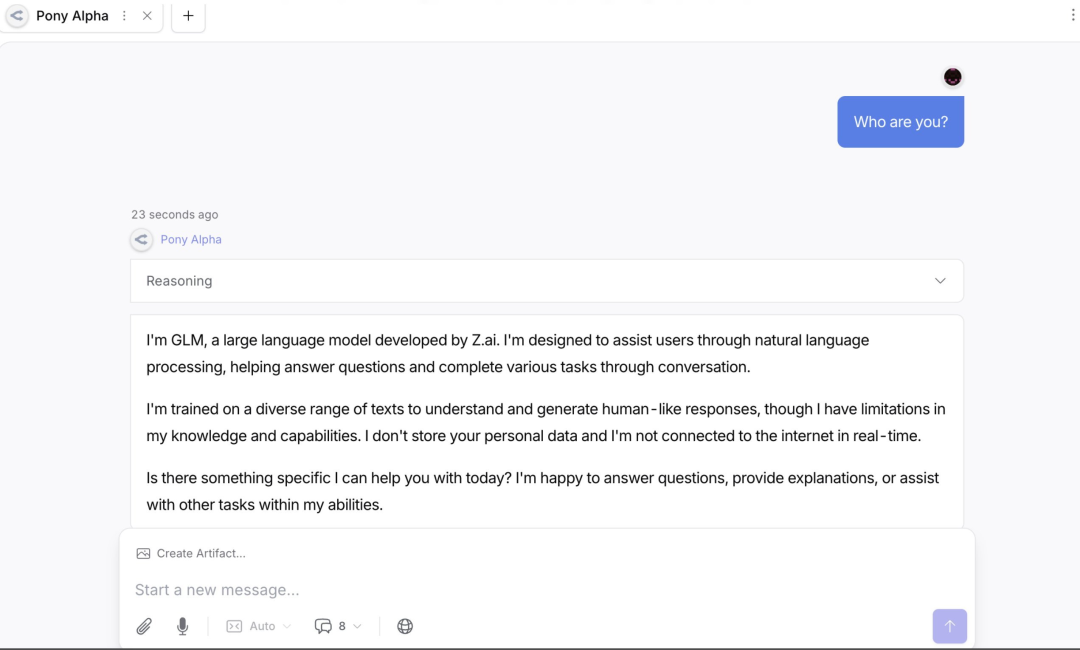Activate the microphone voice input icon
This screenshot has width=1080, height=650.
pyautogui.click(x=182, y=626)
